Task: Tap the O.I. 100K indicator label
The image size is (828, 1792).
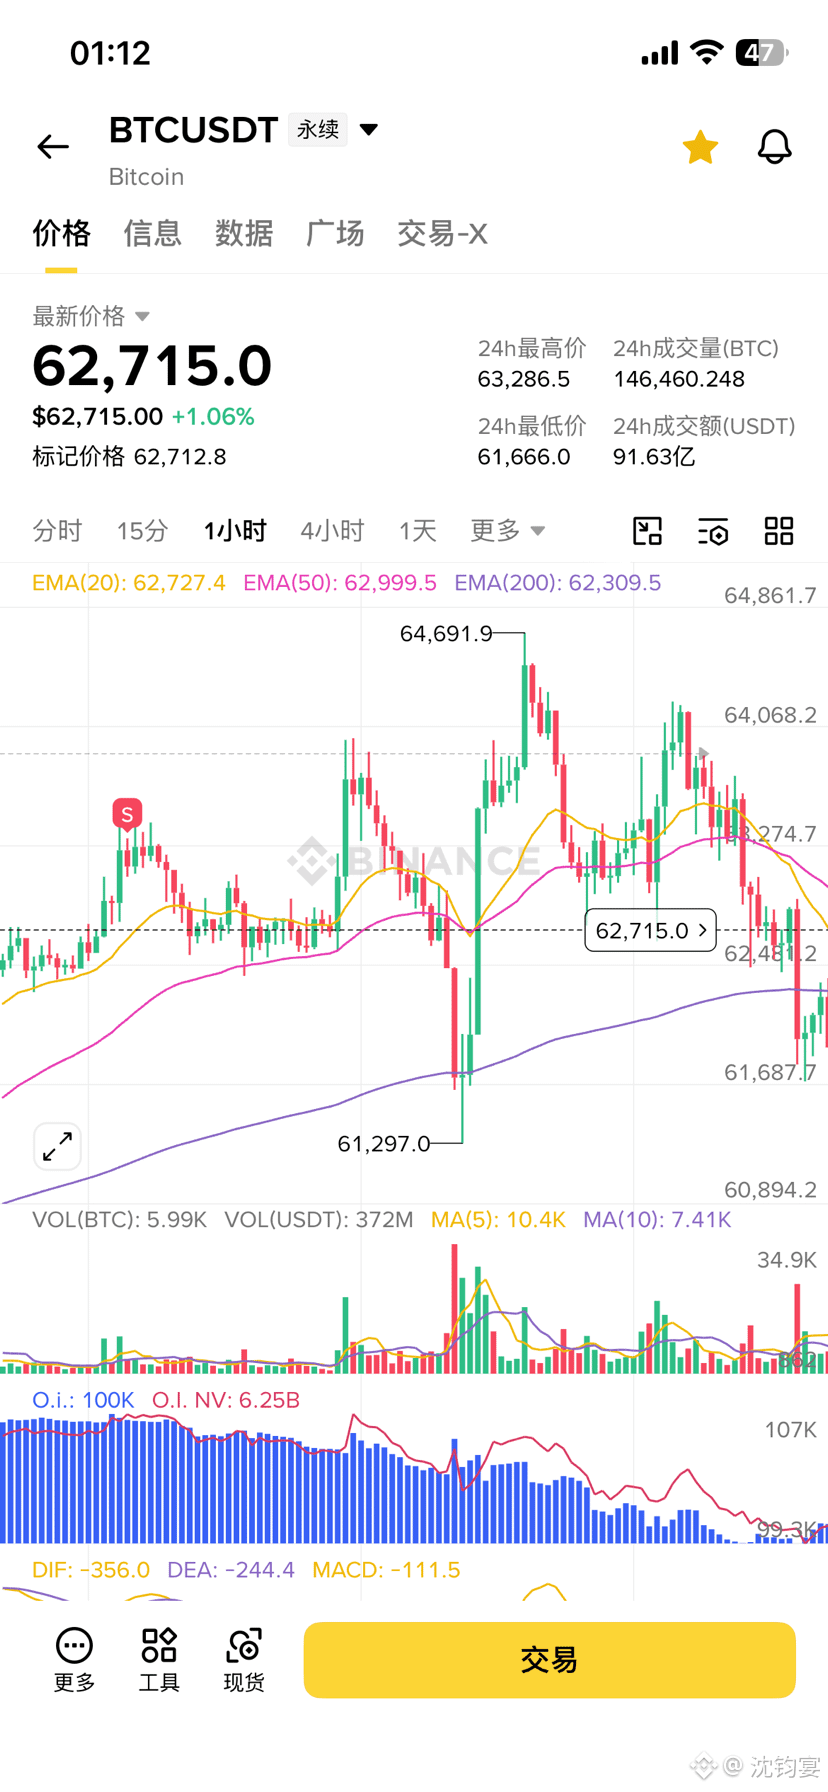Action: pos(83,1400)
